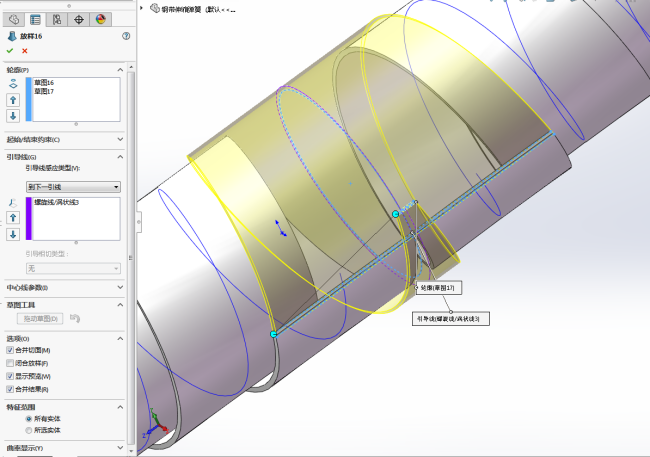650x457 pixels.
Task: Toggle the 显示预览(W) checkbox
Action: coord(10,377)
